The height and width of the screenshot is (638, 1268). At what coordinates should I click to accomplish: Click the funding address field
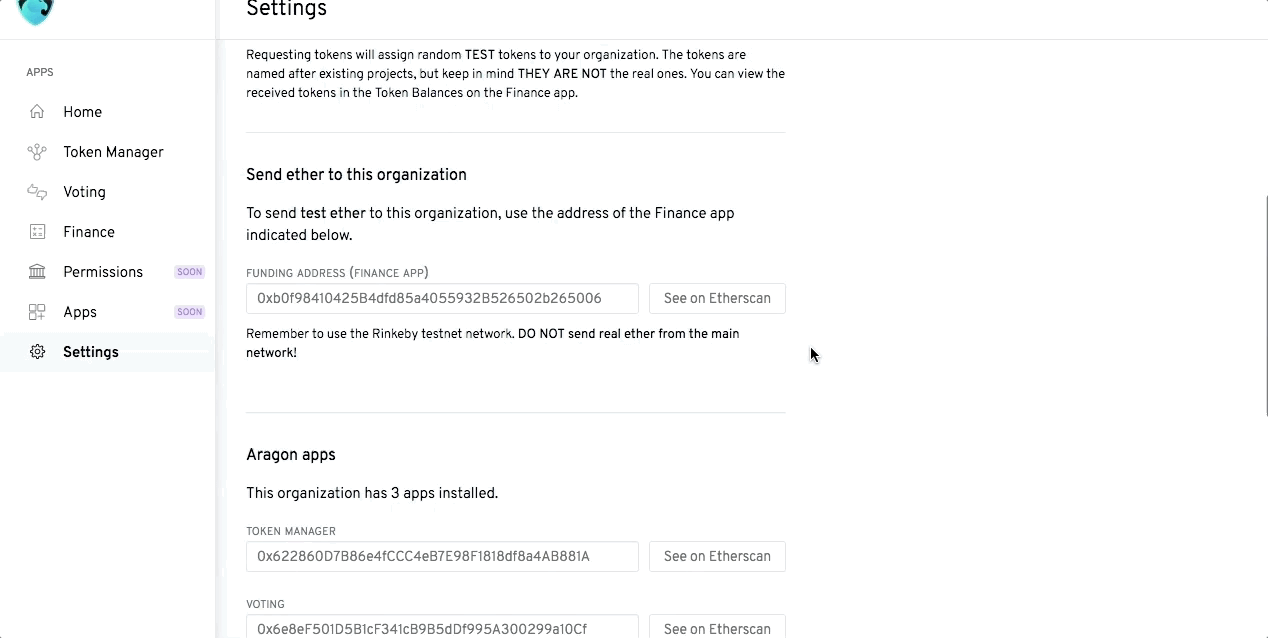point(442,298)
